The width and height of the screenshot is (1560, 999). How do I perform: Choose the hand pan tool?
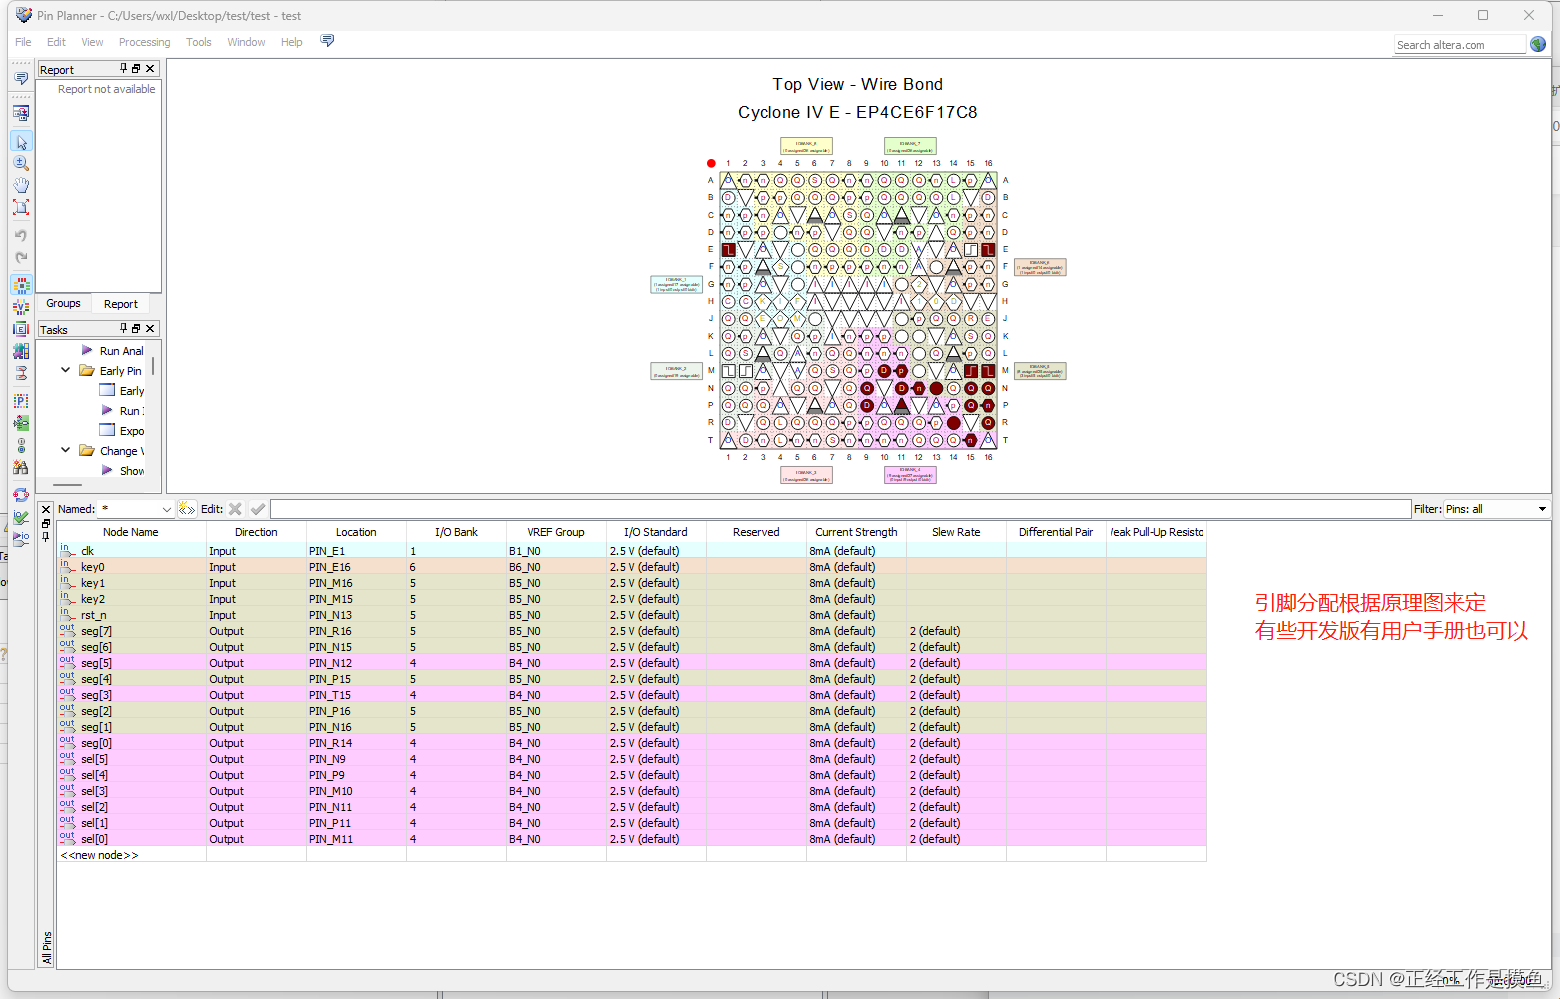(21, 185)
